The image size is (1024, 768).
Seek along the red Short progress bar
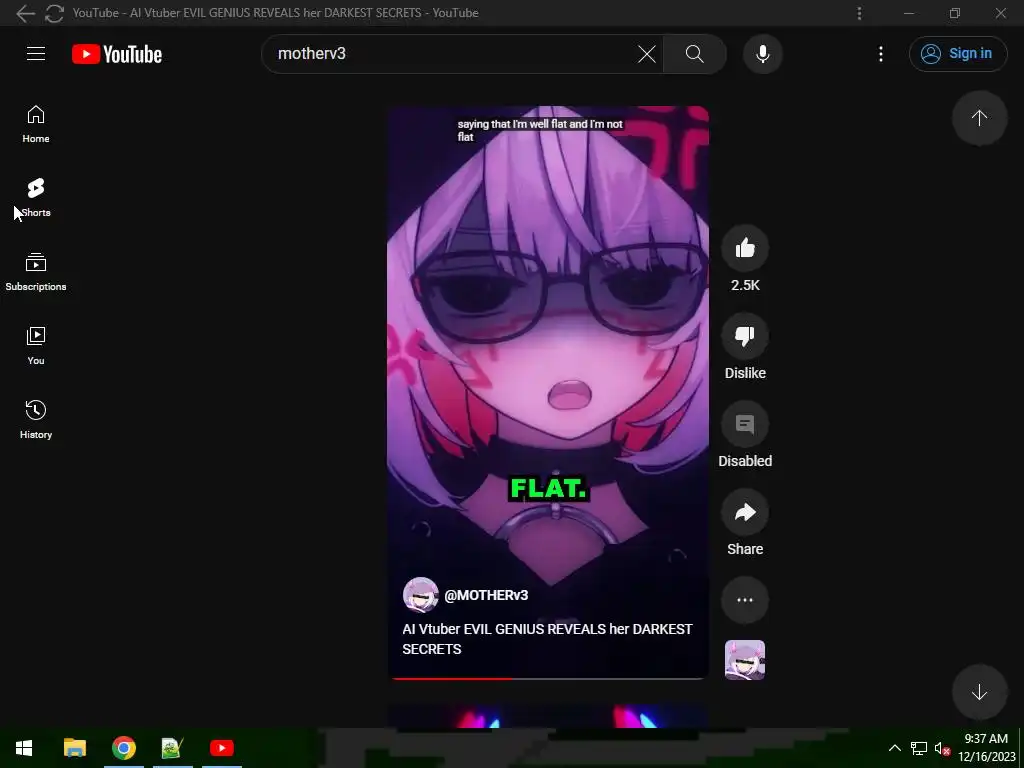click(x=548, y=679)
